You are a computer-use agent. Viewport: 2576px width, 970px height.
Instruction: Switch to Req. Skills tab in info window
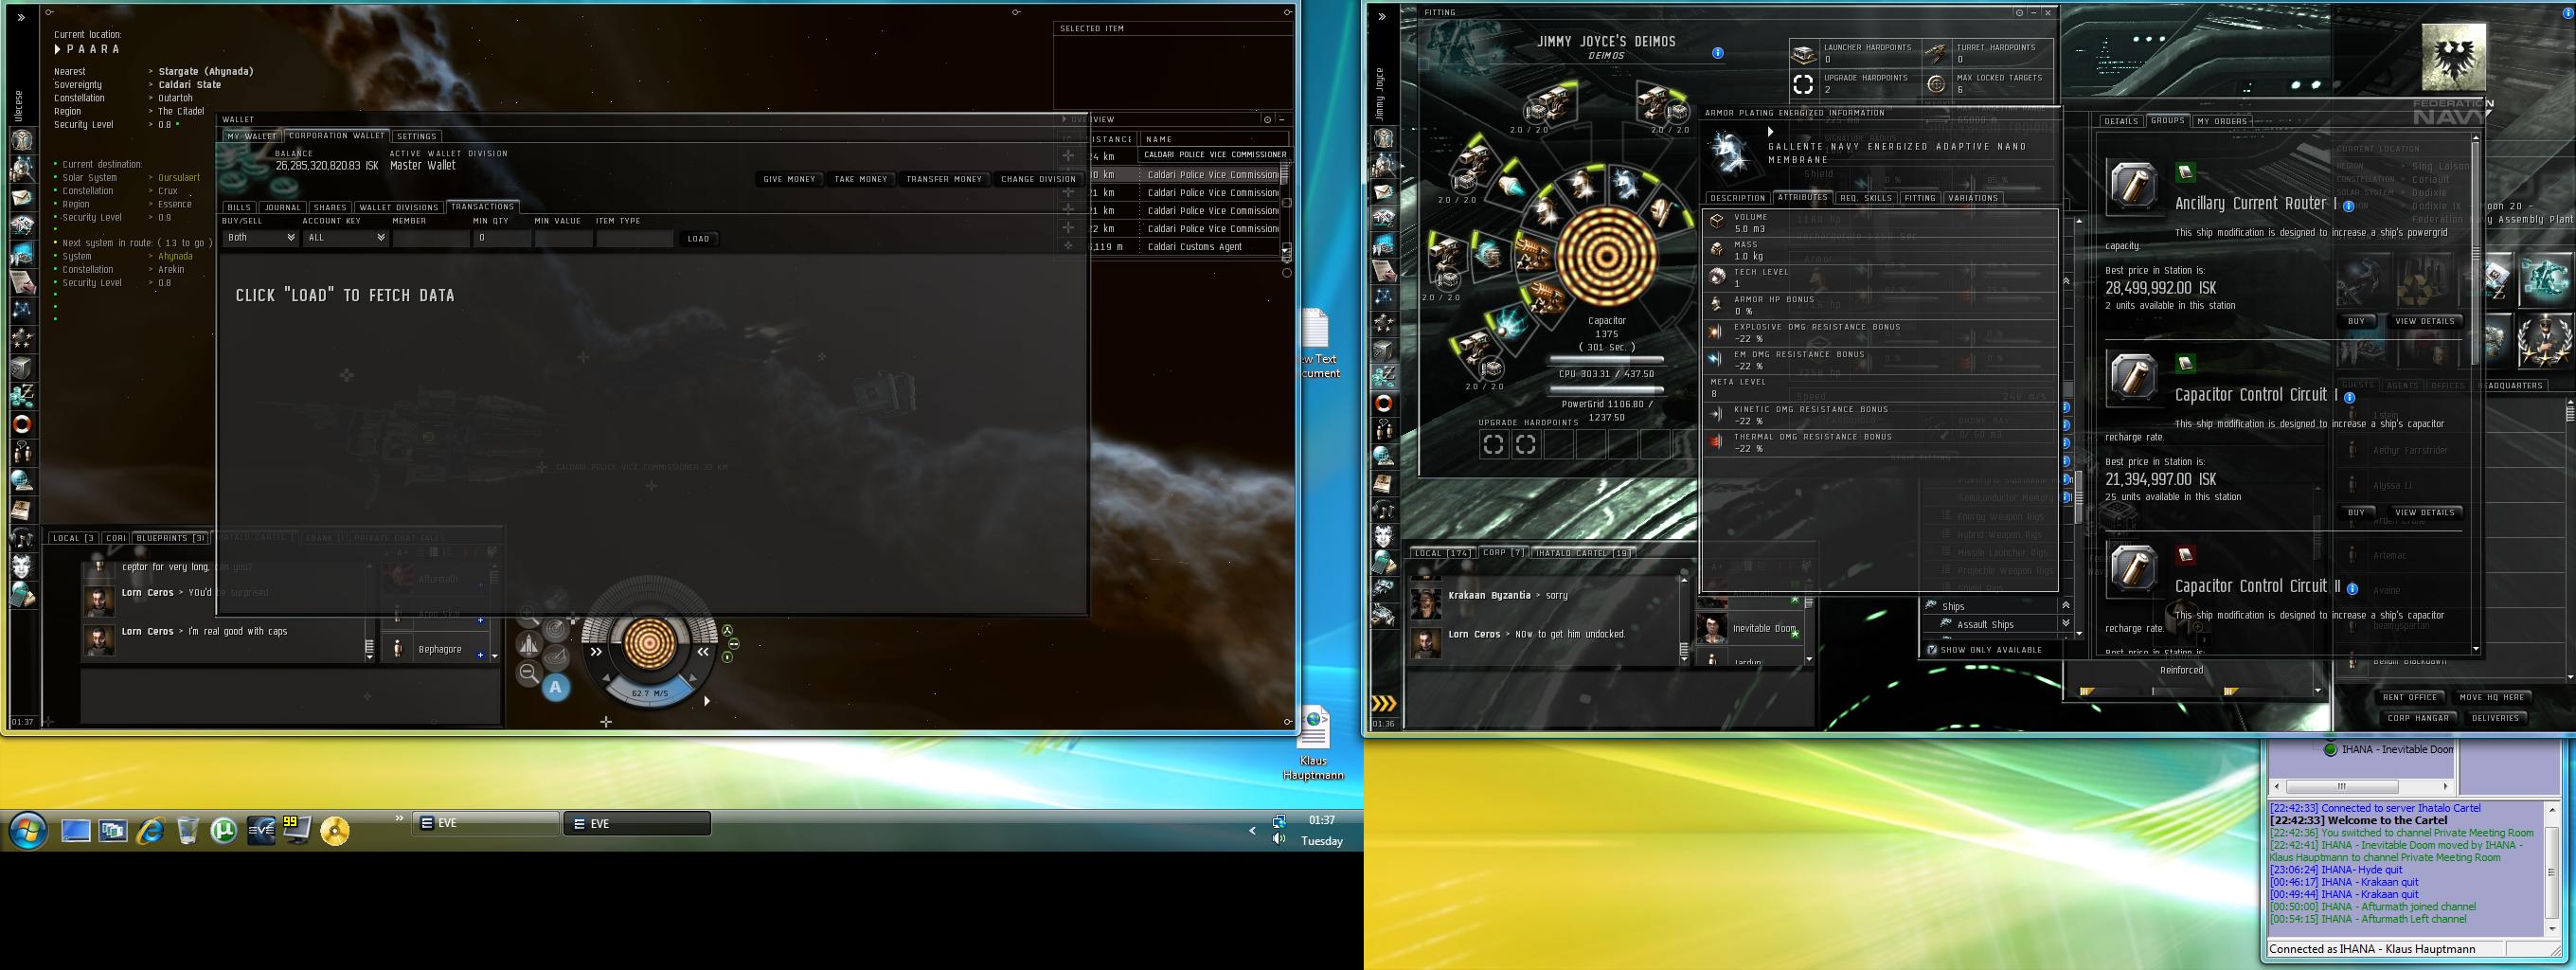1866,198
